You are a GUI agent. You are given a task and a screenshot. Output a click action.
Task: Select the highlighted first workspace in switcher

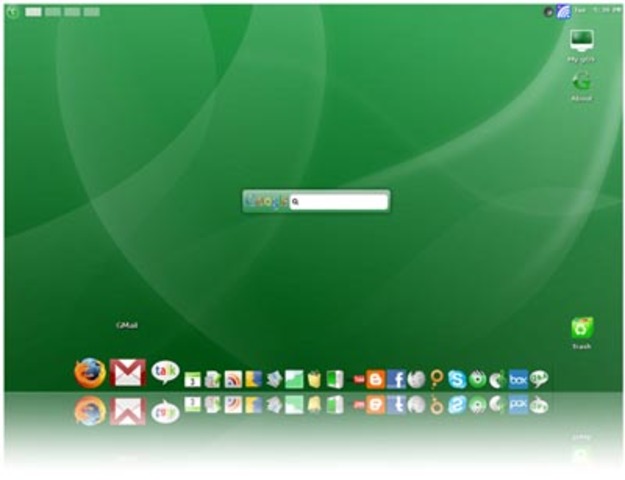click(33, 12)
